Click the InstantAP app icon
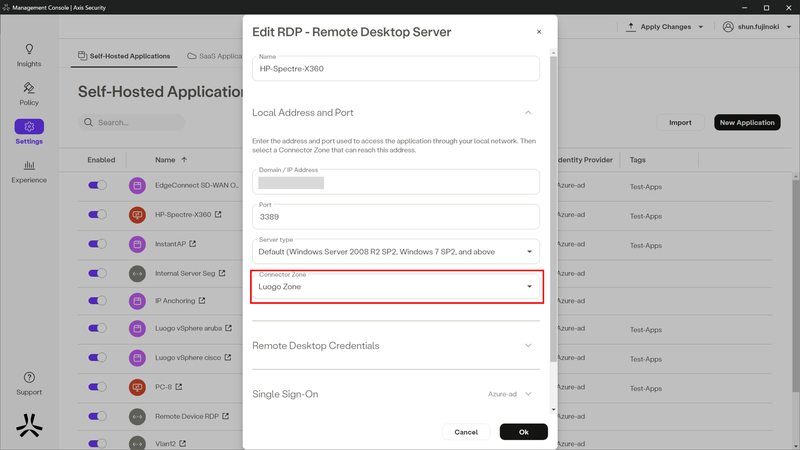 tap(137, 244)
